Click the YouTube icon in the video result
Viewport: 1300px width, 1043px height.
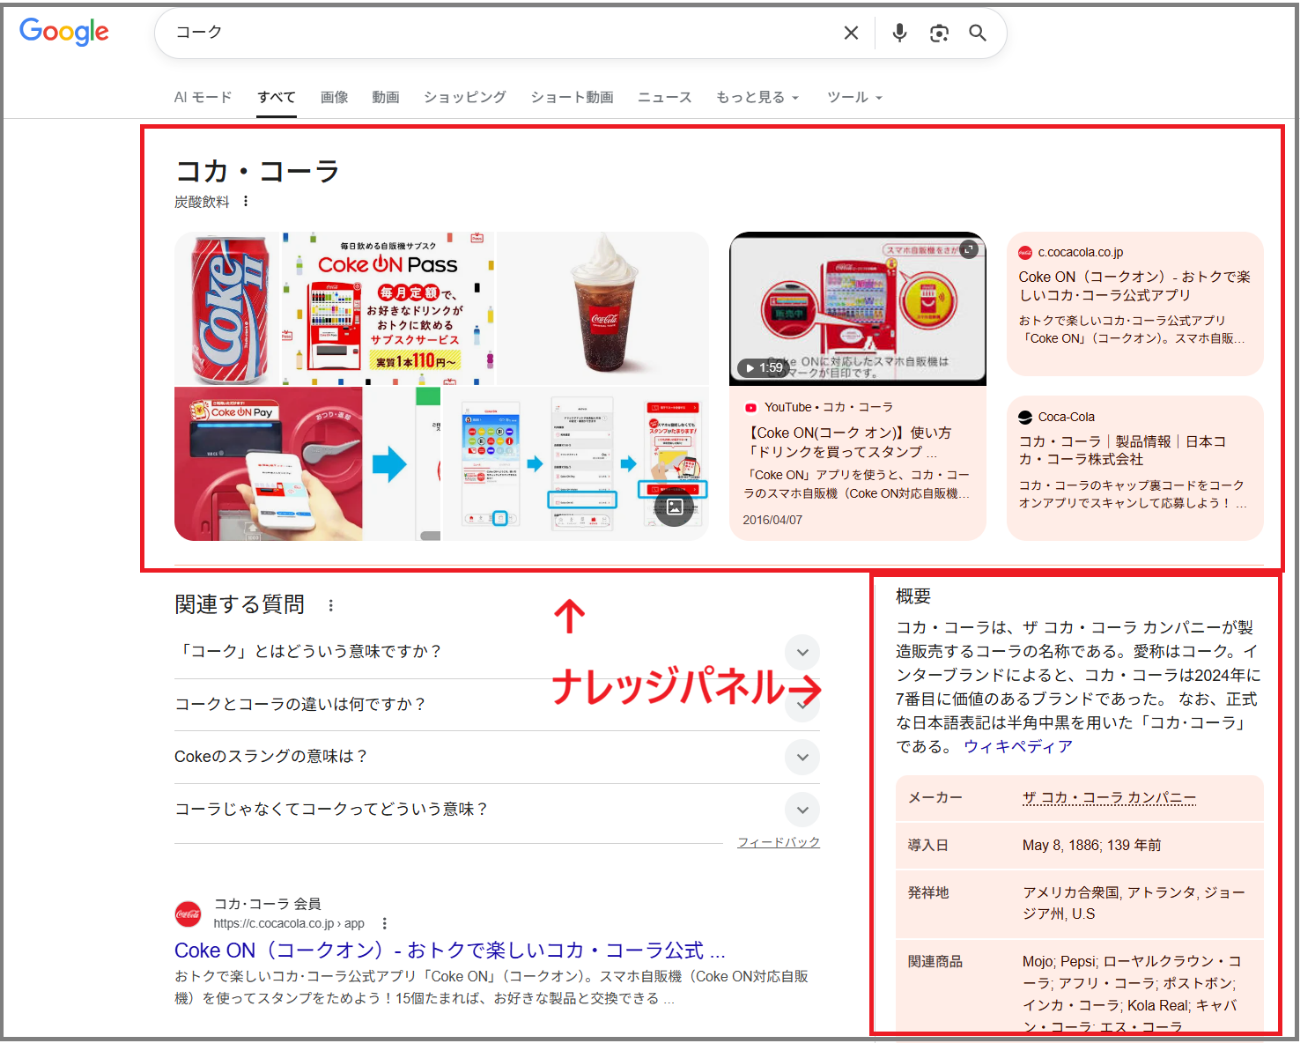click(751, 407)
